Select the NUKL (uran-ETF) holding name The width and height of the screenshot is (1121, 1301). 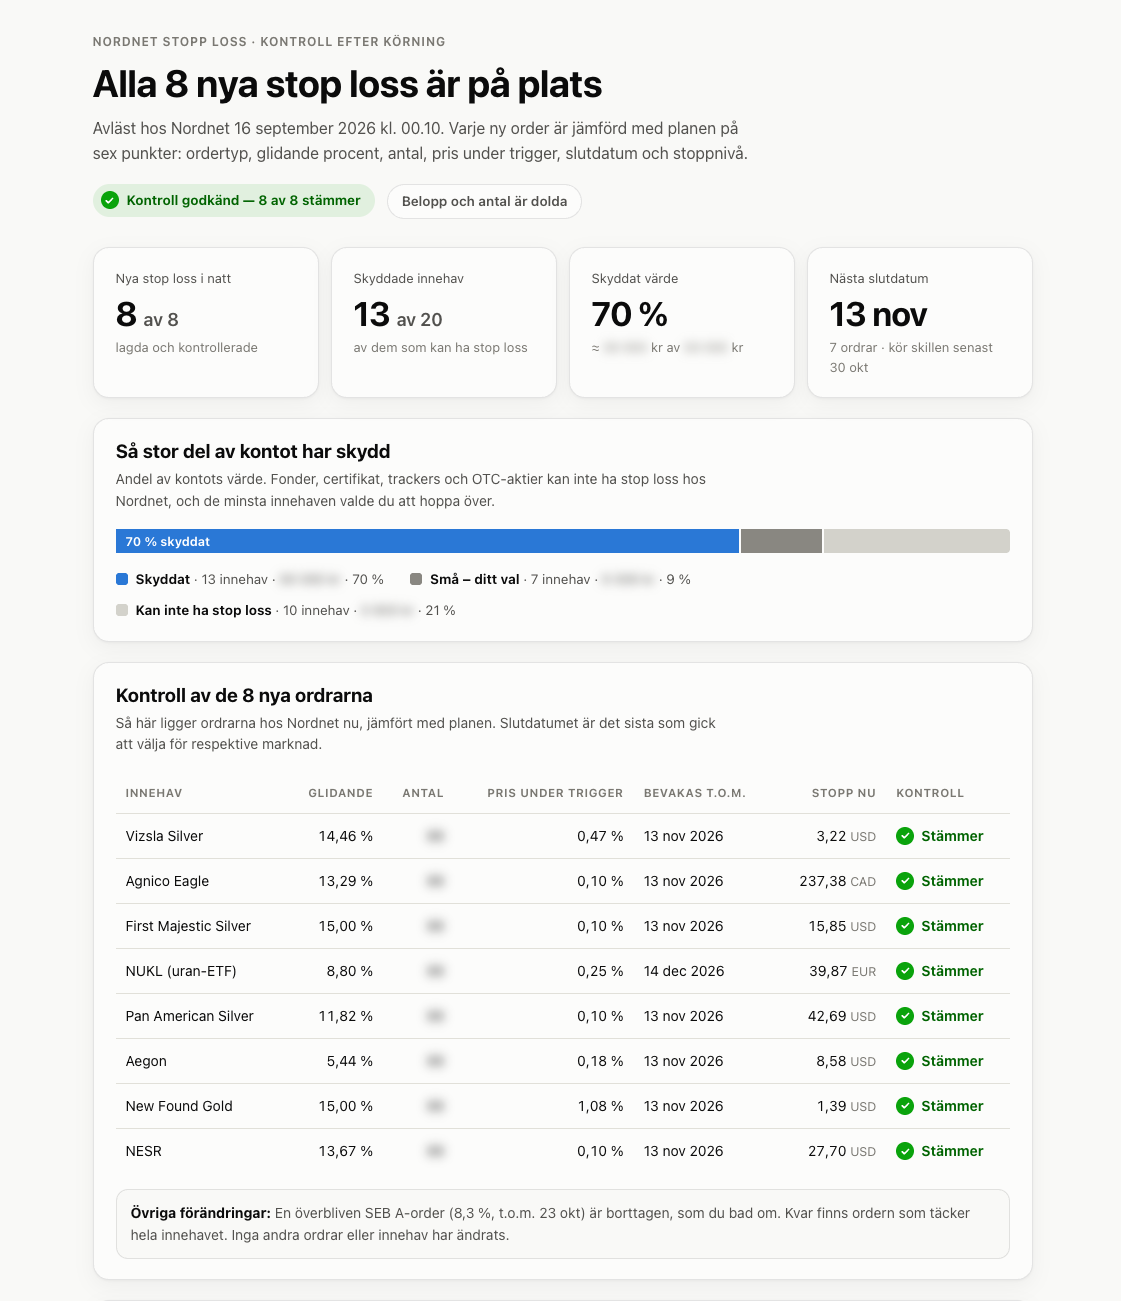click(181, 971)
